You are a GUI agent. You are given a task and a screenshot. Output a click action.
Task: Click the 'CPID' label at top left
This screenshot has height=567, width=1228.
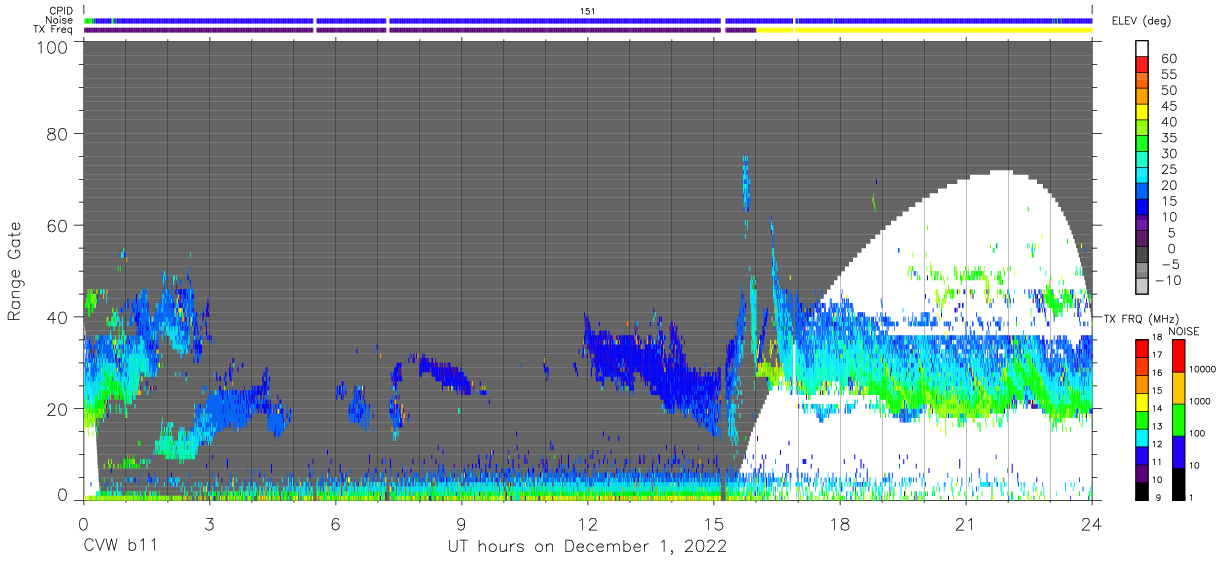61,11
